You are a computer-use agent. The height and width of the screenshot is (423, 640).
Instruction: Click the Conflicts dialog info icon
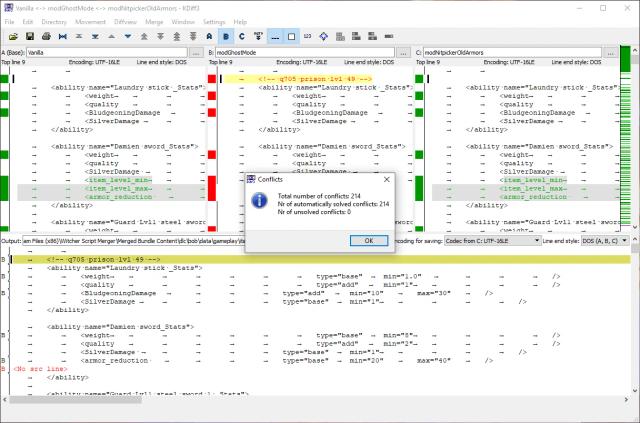pyautogui.click(x=260, y=200)
